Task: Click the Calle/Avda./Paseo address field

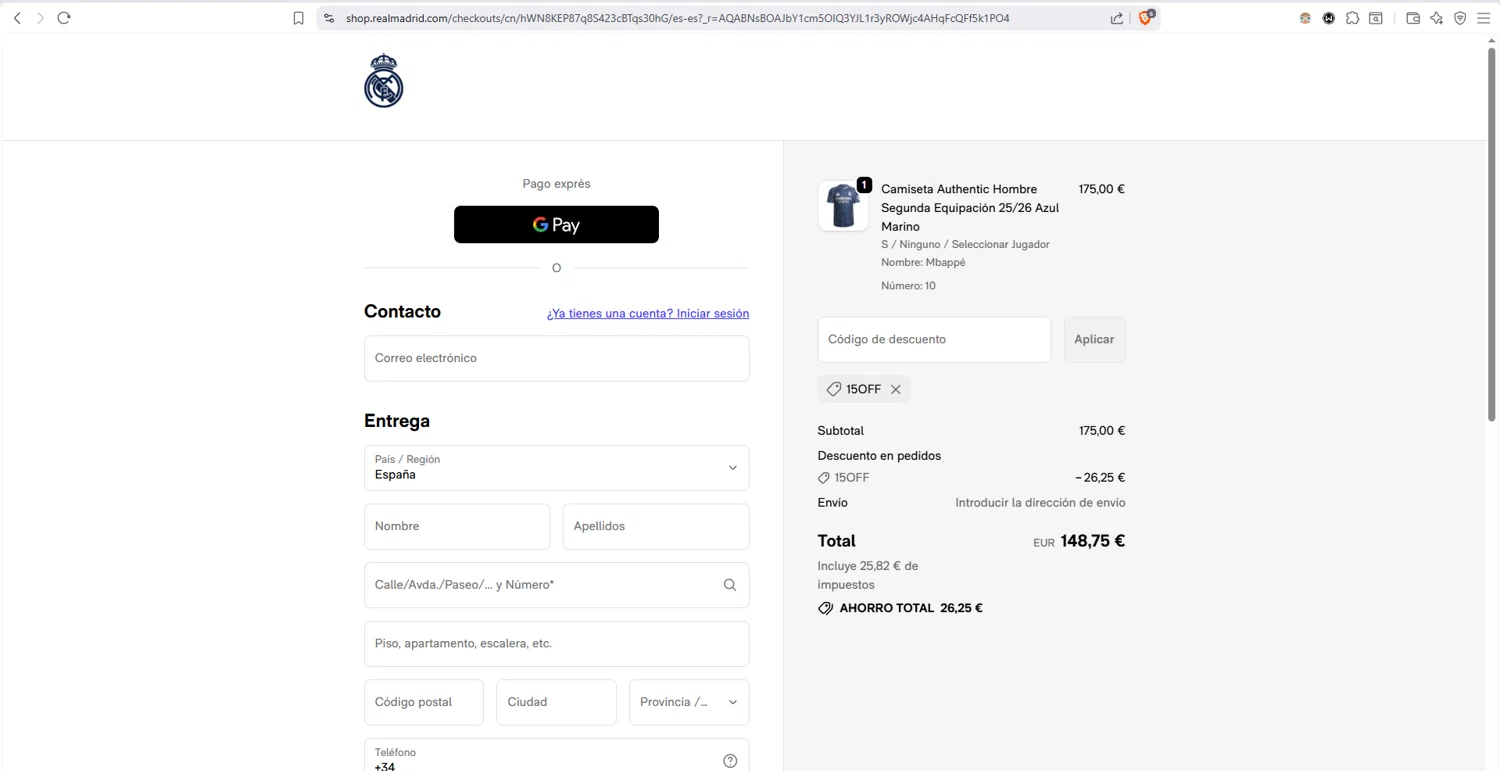Action: 556,585
